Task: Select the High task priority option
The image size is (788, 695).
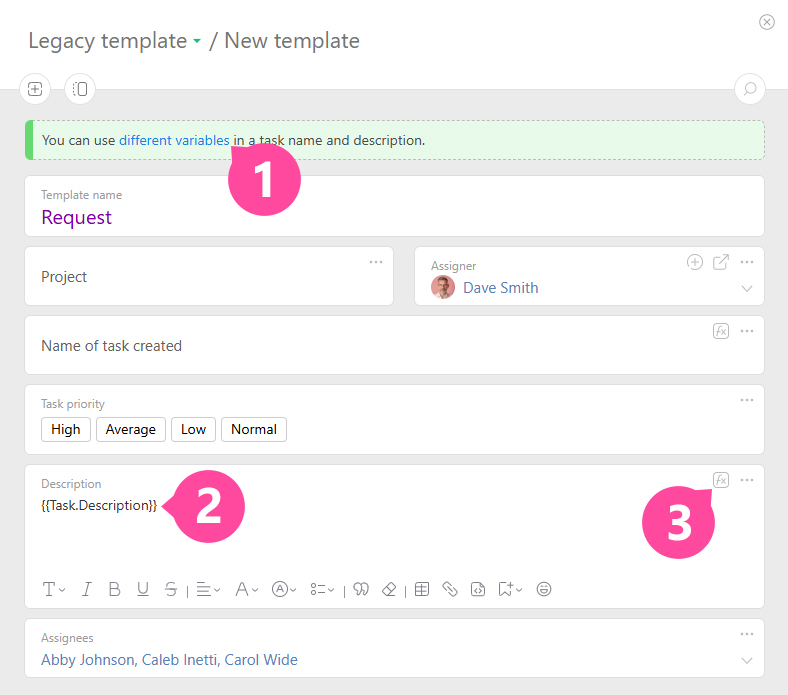Action: (x=66, y=429)
